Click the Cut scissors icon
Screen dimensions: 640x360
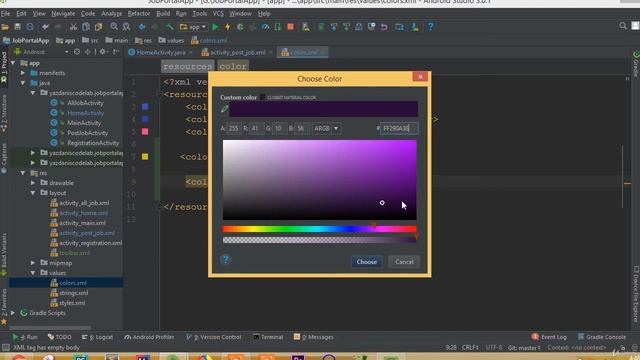tap(73, 27)
